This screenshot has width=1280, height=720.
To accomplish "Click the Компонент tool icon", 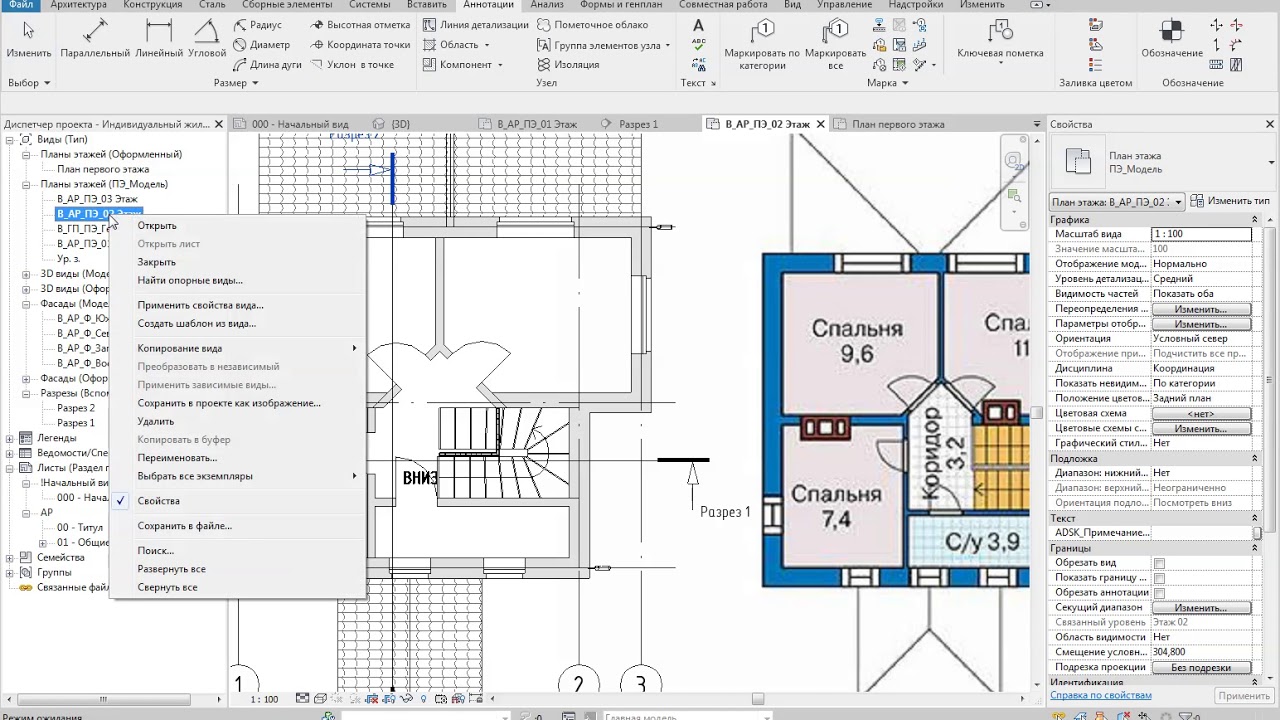I will click(429, 65).
